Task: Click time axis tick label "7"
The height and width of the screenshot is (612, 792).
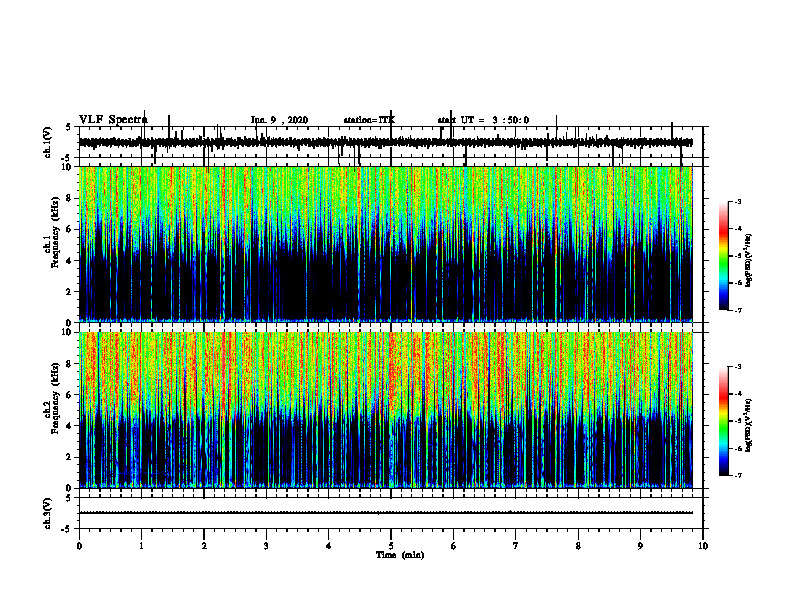Action: (x=516, y=546)
